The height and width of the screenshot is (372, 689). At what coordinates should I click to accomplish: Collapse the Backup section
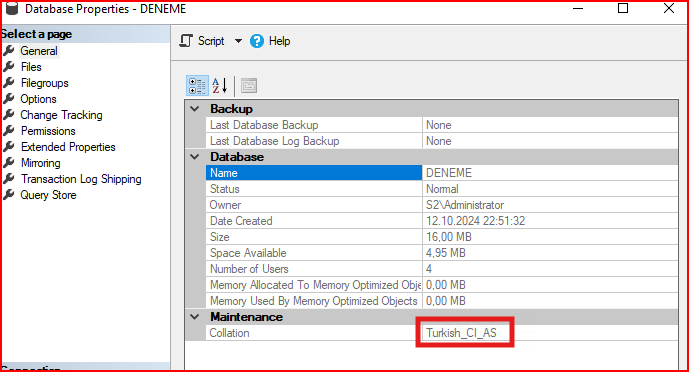[x=195, y=108]
